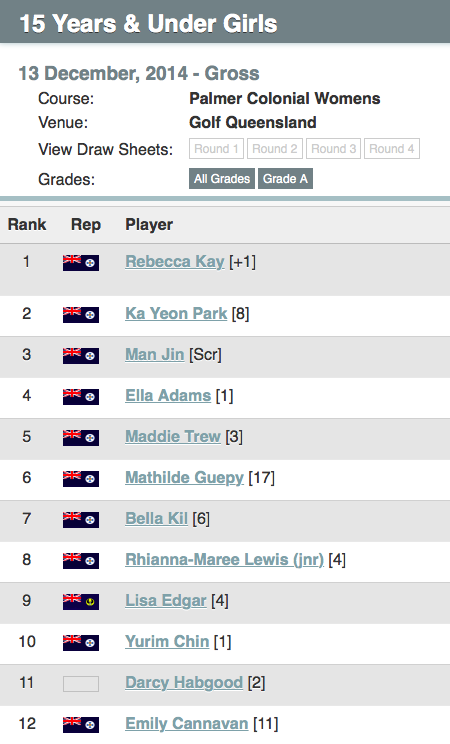View the Round 3 draw sheet
450x744 pixels.
pyautogui.click(x=334, y=149)
